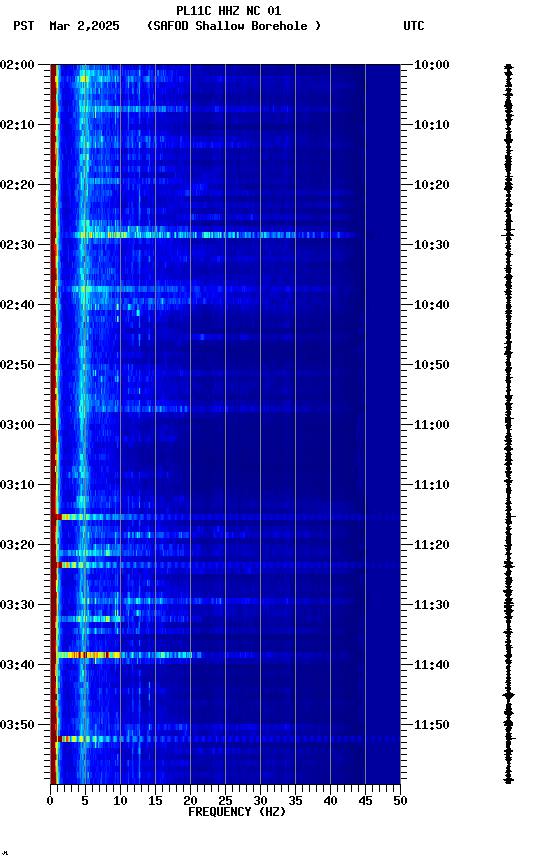Click the 10:10 UTC time label

point(431,125)
